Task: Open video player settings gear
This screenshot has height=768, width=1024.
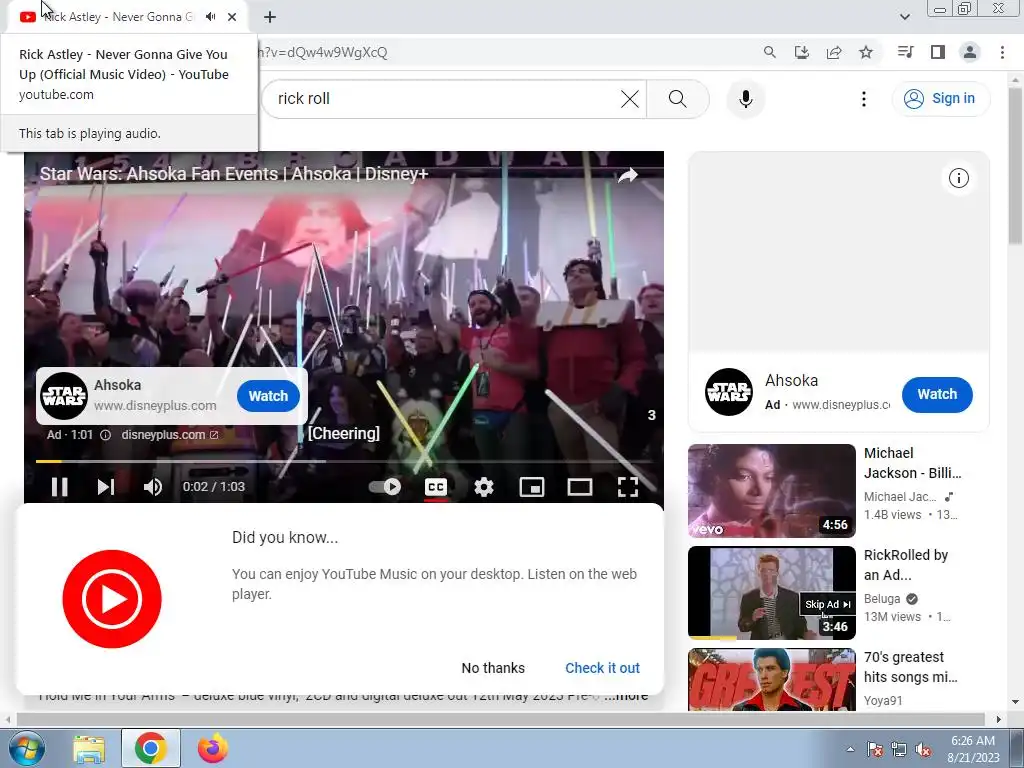Action: (x=484, y=487)
